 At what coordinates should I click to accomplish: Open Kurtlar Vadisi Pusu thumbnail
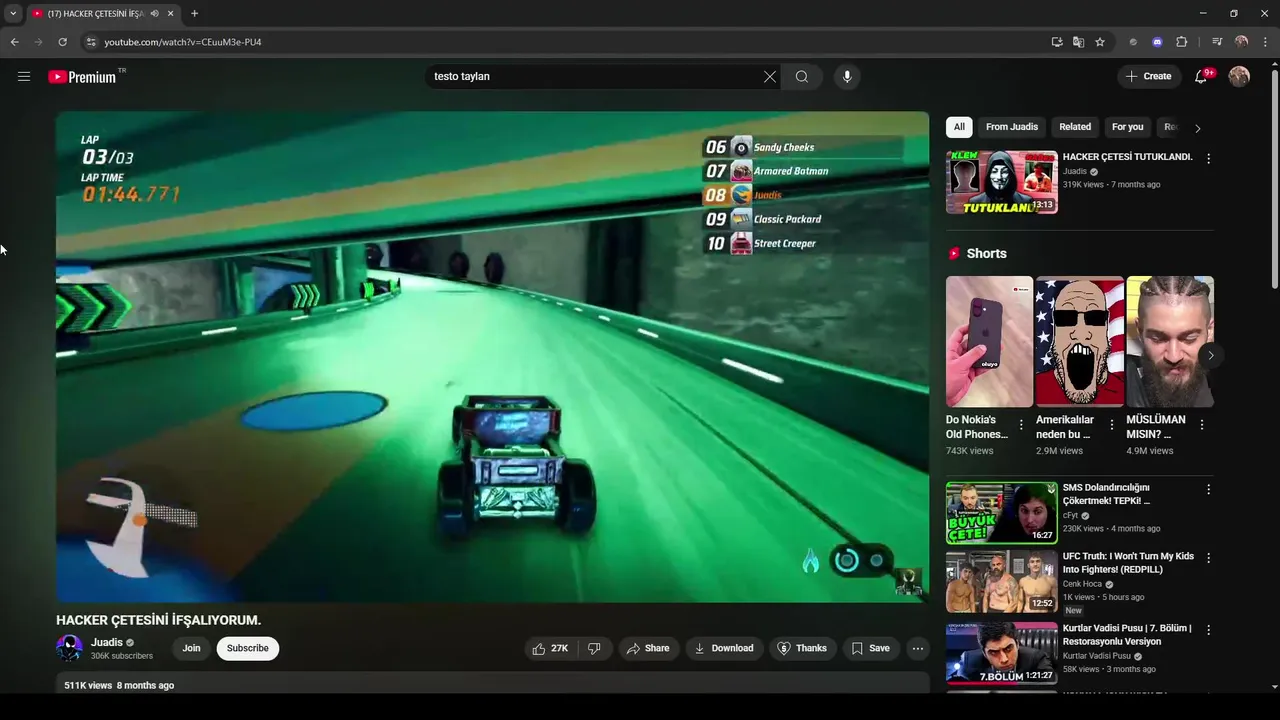[x=1002, y=653]
